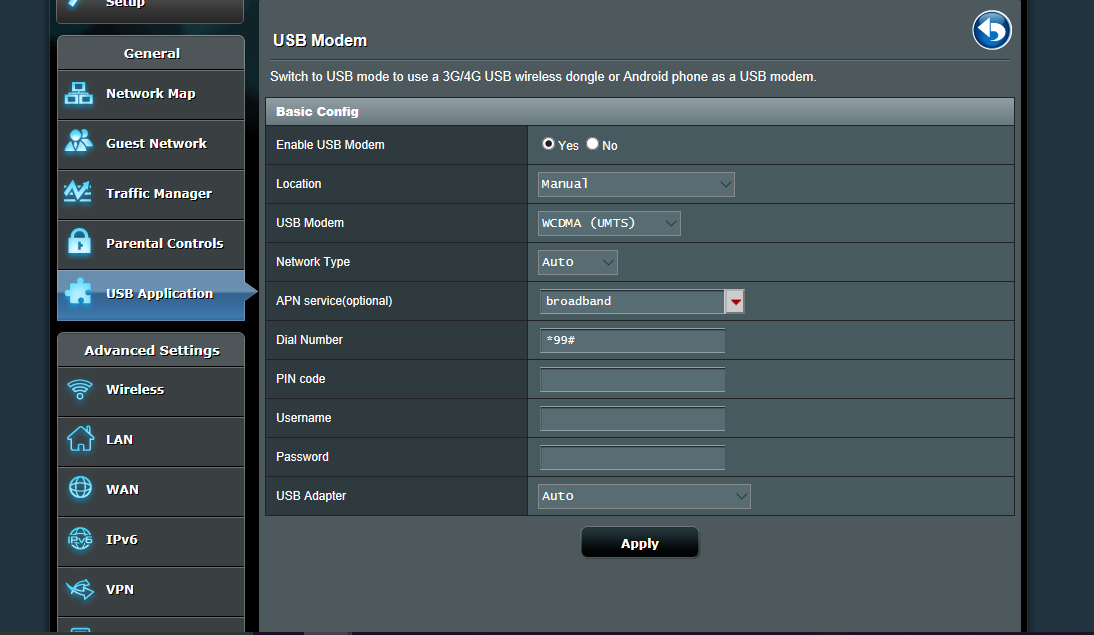Image resolution: width=1094 pixels, height=635 pixels.
Task: Click the LAN house icon
Action: pyautogui.click(x=80, y=439)
